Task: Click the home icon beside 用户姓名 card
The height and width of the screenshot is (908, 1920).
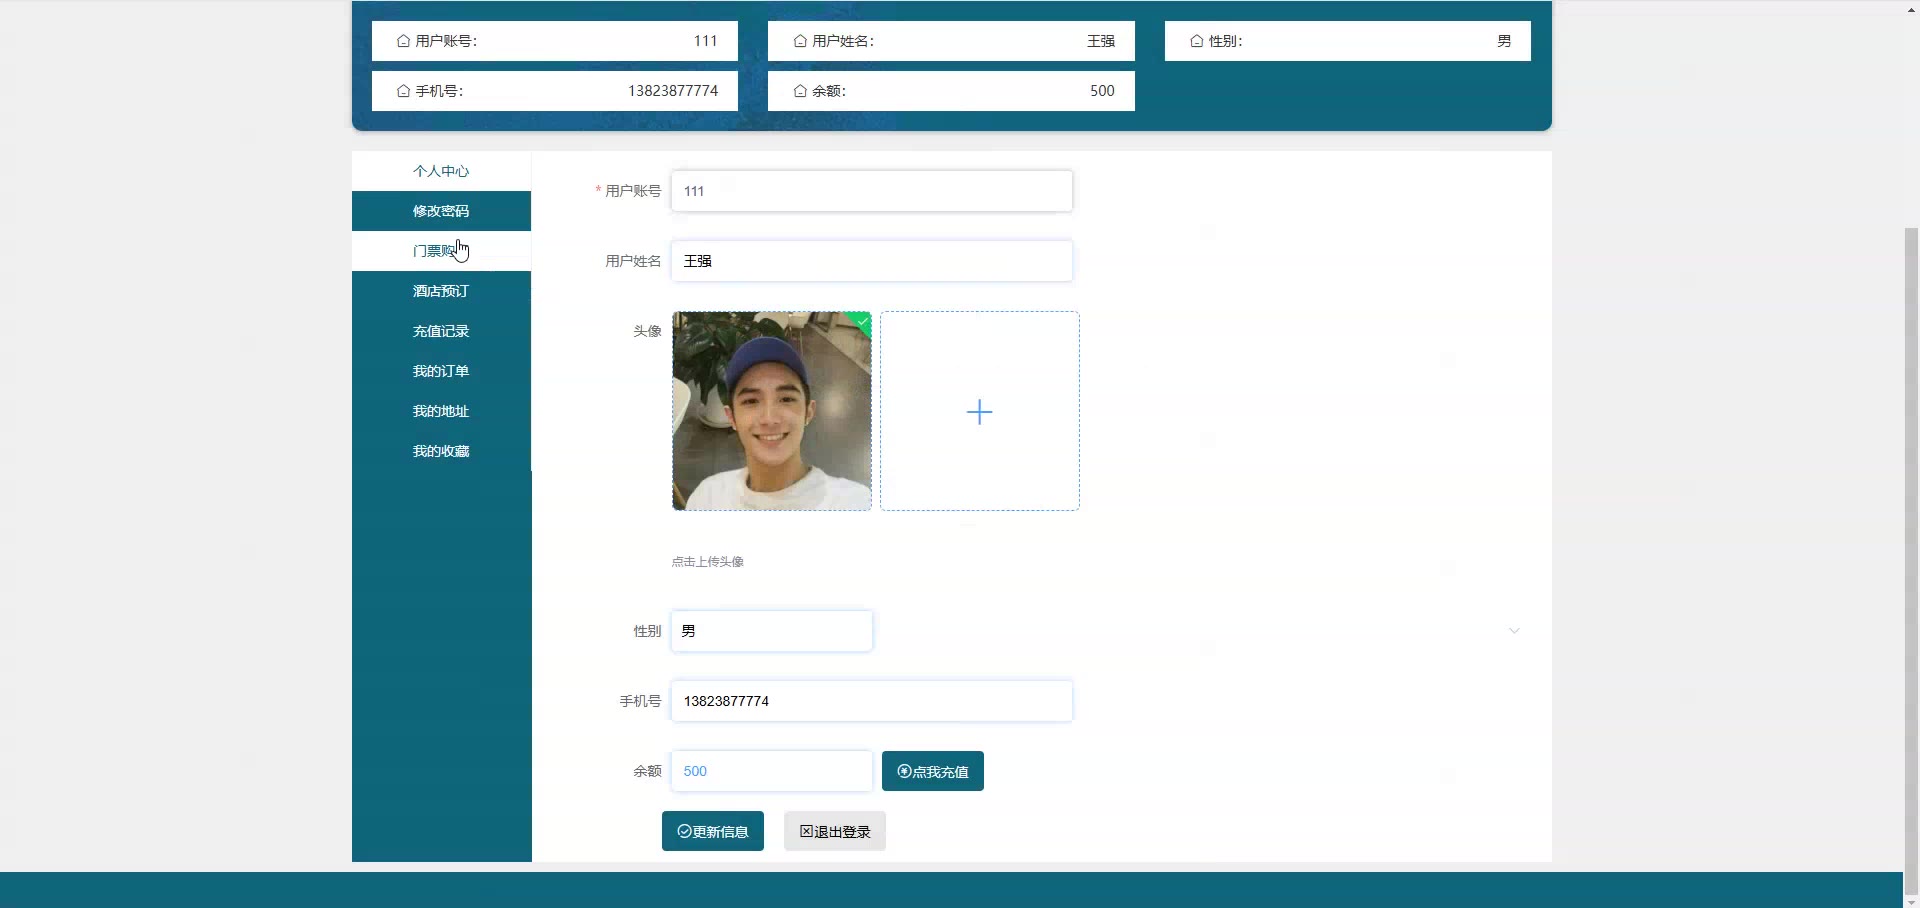Action: (x=800, y=41)
